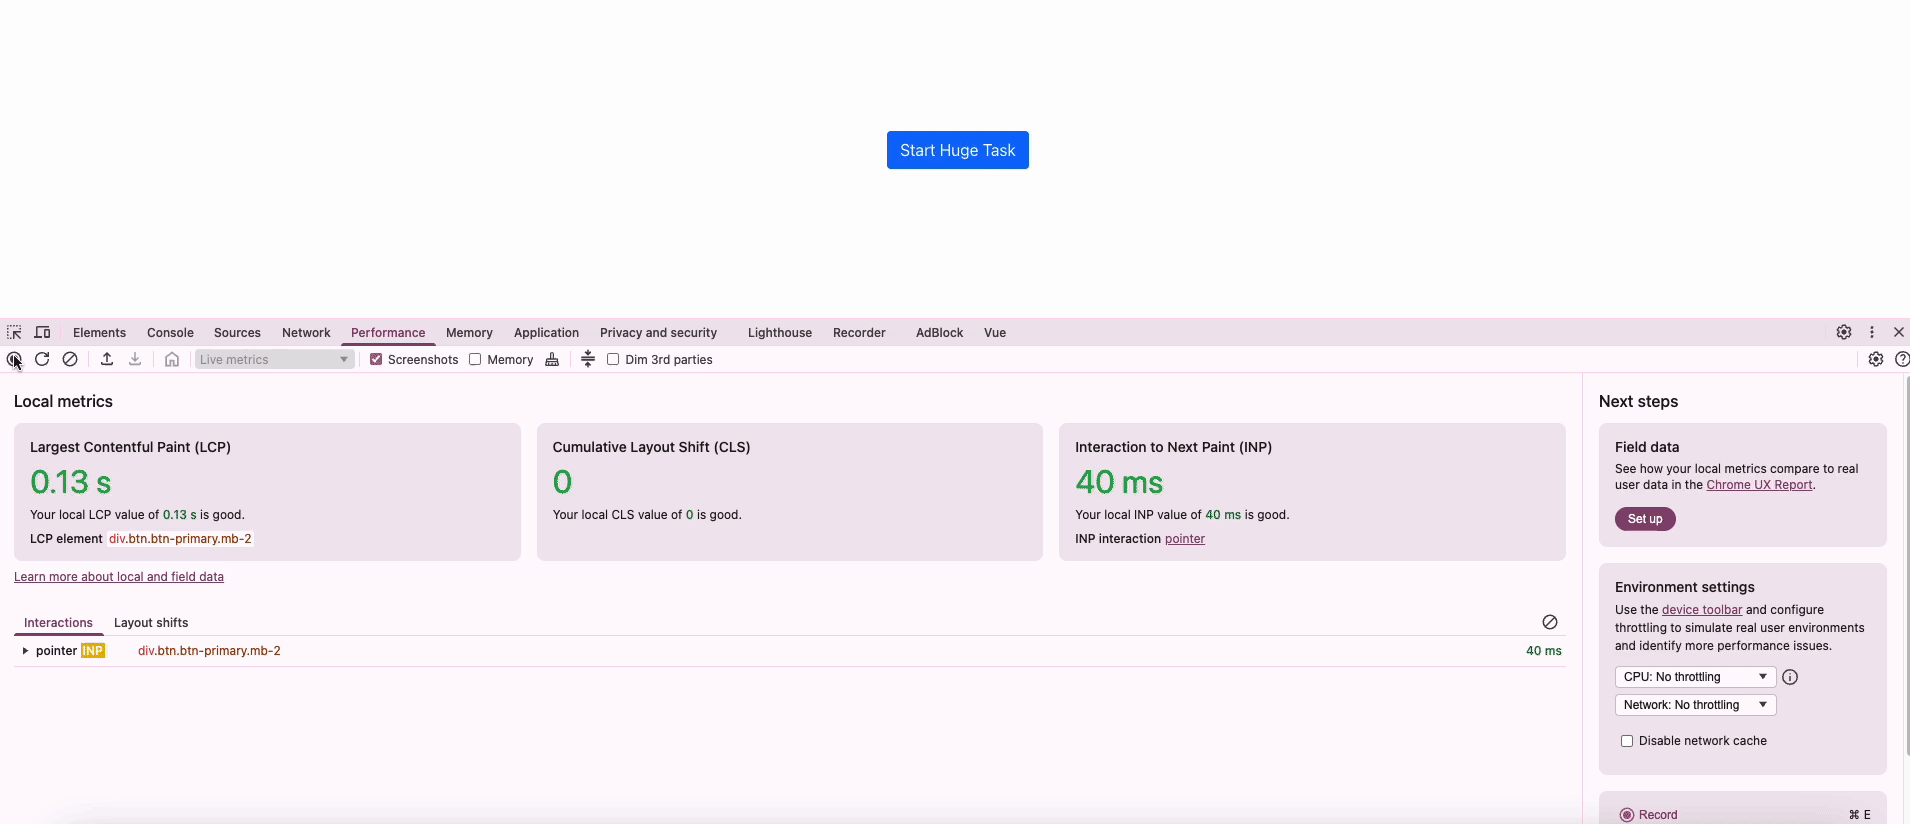The height and width of the screenshot is (824, 1910).
Task: Switch to the Network tab
Action: click(306, 333)
